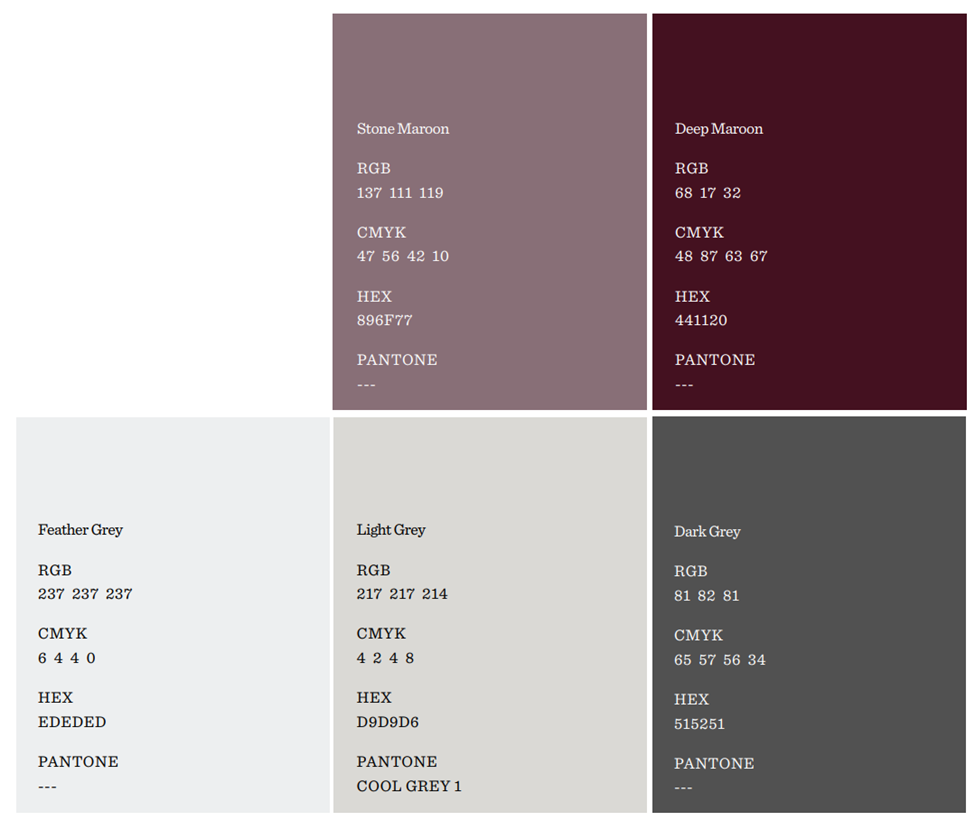Select hex code D9D9D6

(388, 722)
